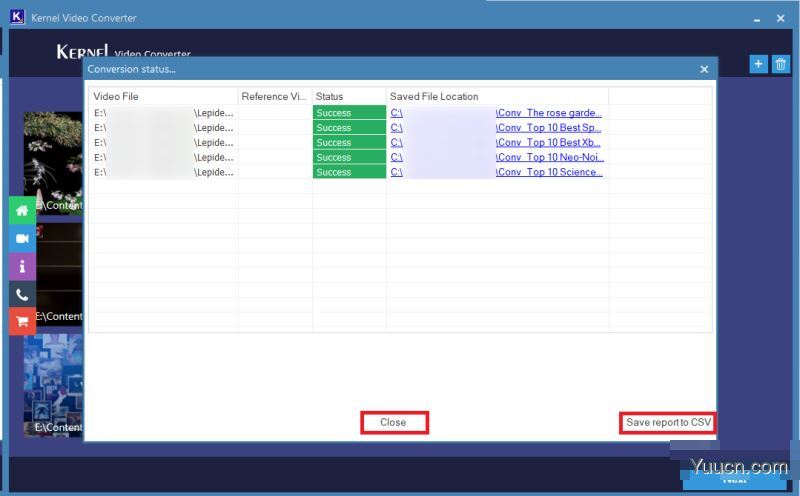The height and width of the screenshot is (496, 800).
Task: Click the trash delete icon
Action: 780,64
